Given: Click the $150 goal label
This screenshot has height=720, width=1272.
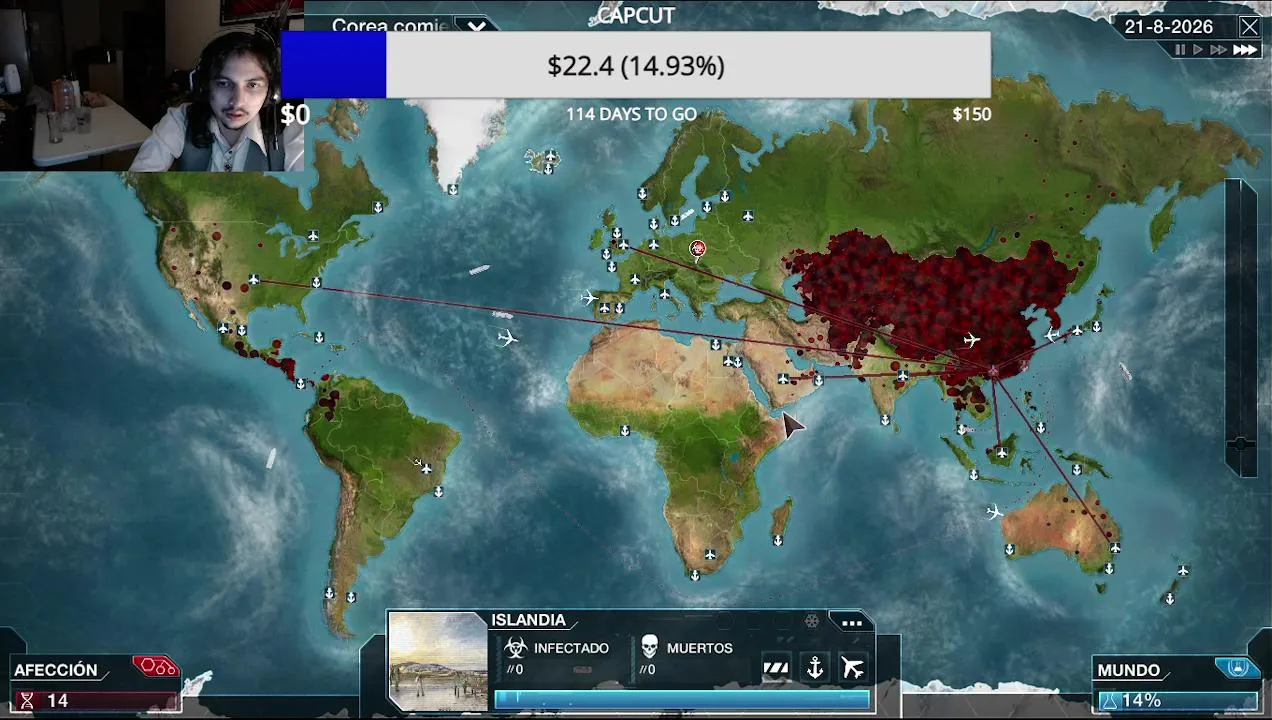Looking at the screenshot, I should [x=971, y=114].
